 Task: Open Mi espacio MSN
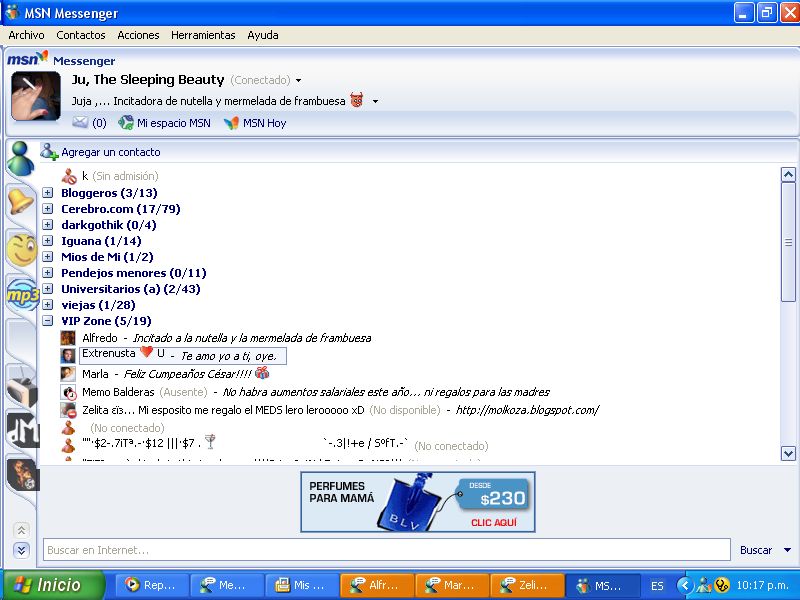pyautogui.click(x=164, y=123)
